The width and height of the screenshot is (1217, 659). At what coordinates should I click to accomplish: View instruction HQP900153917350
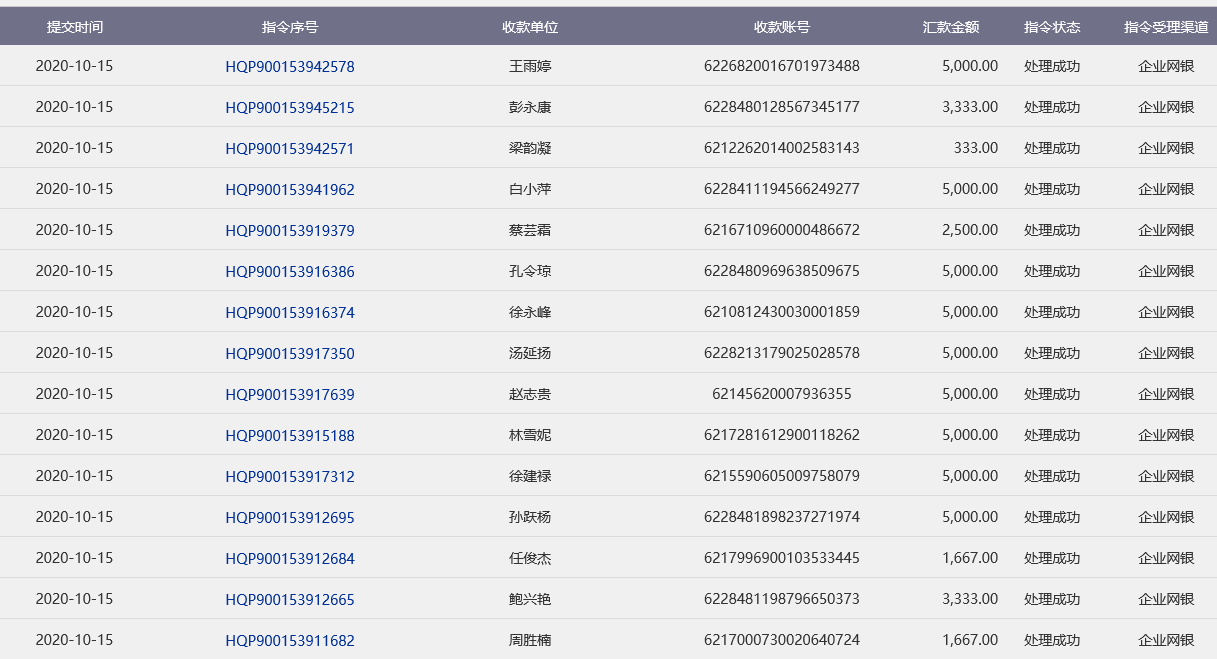[290, 354]
